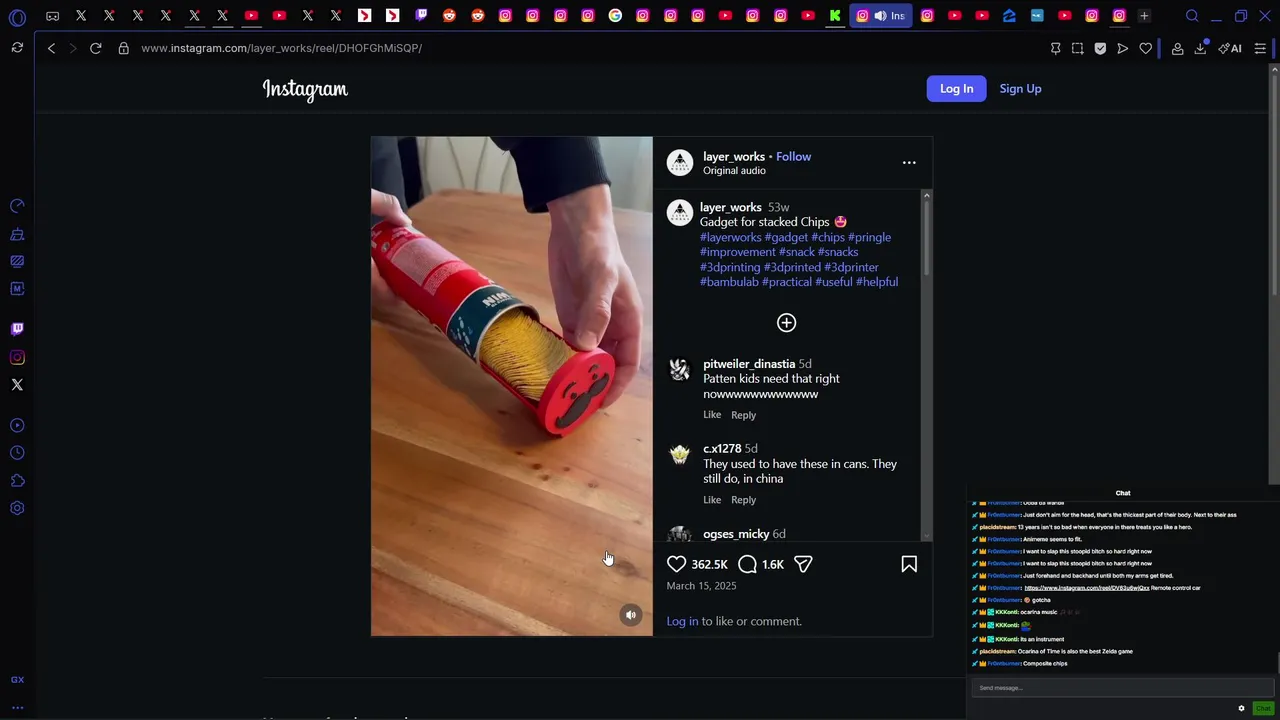The width and height of the screenshot is (1280, 720).
Task: Follow the layer_works account
Action: pos(793,157)
